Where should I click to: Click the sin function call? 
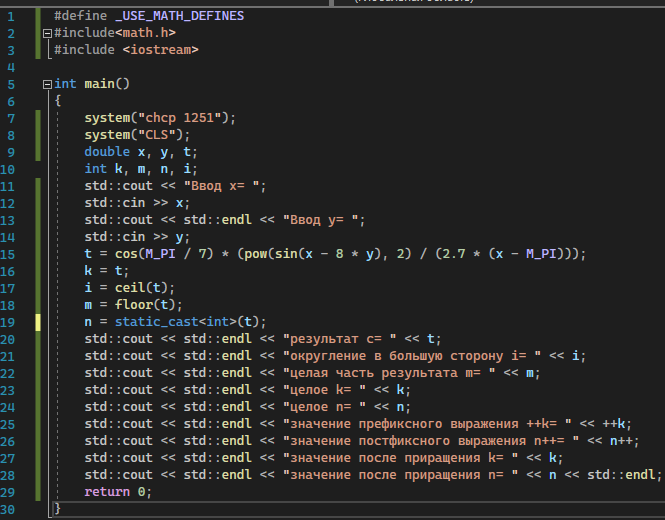click(286, 254)
